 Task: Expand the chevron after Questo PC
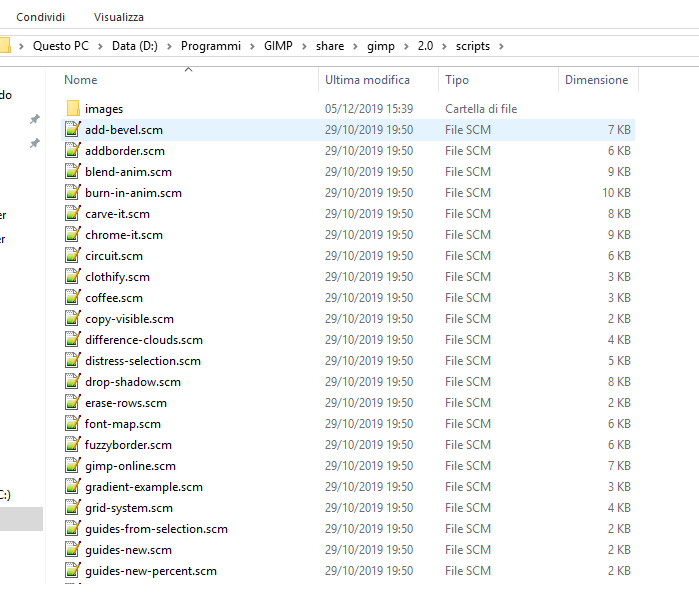100,46
